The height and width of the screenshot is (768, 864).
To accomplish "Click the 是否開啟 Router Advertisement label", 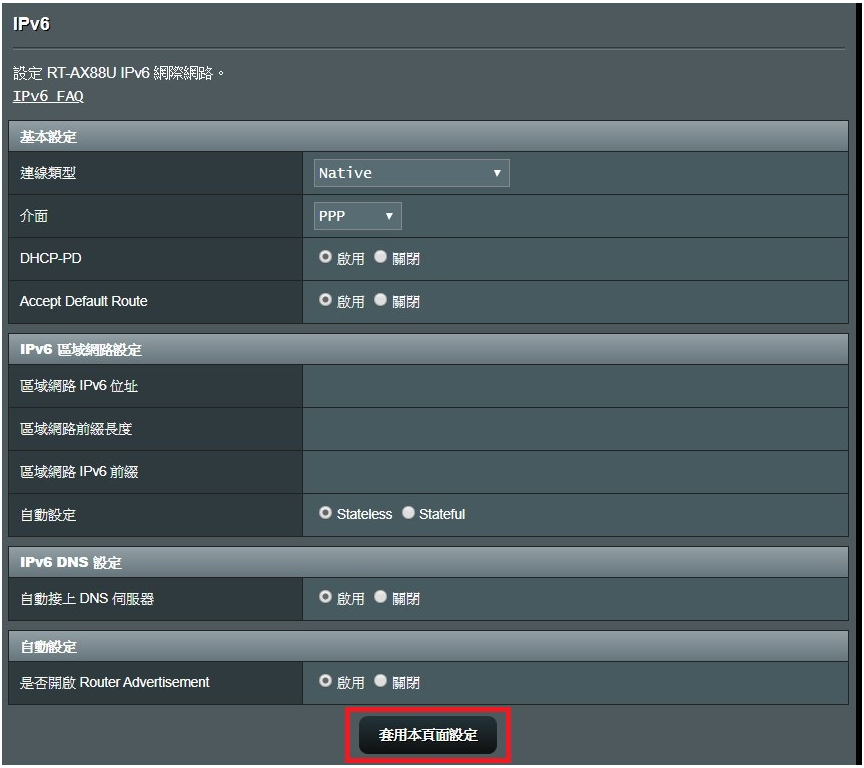I will (x=114, y=683).
